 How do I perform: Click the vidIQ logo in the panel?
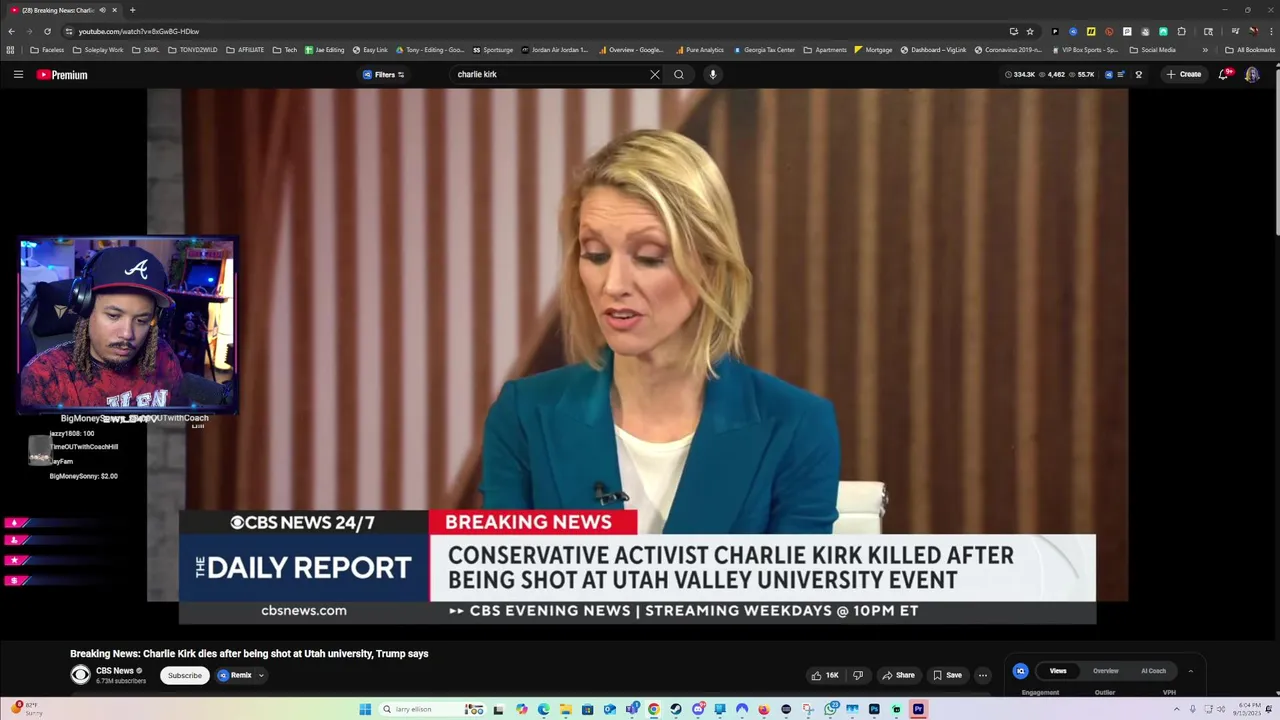1020,671
